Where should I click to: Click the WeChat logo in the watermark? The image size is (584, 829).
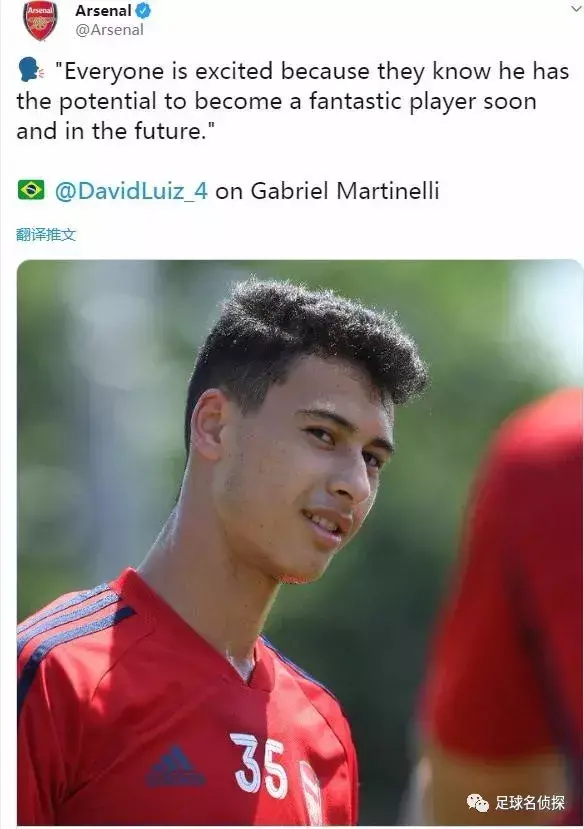pos(478,803)
